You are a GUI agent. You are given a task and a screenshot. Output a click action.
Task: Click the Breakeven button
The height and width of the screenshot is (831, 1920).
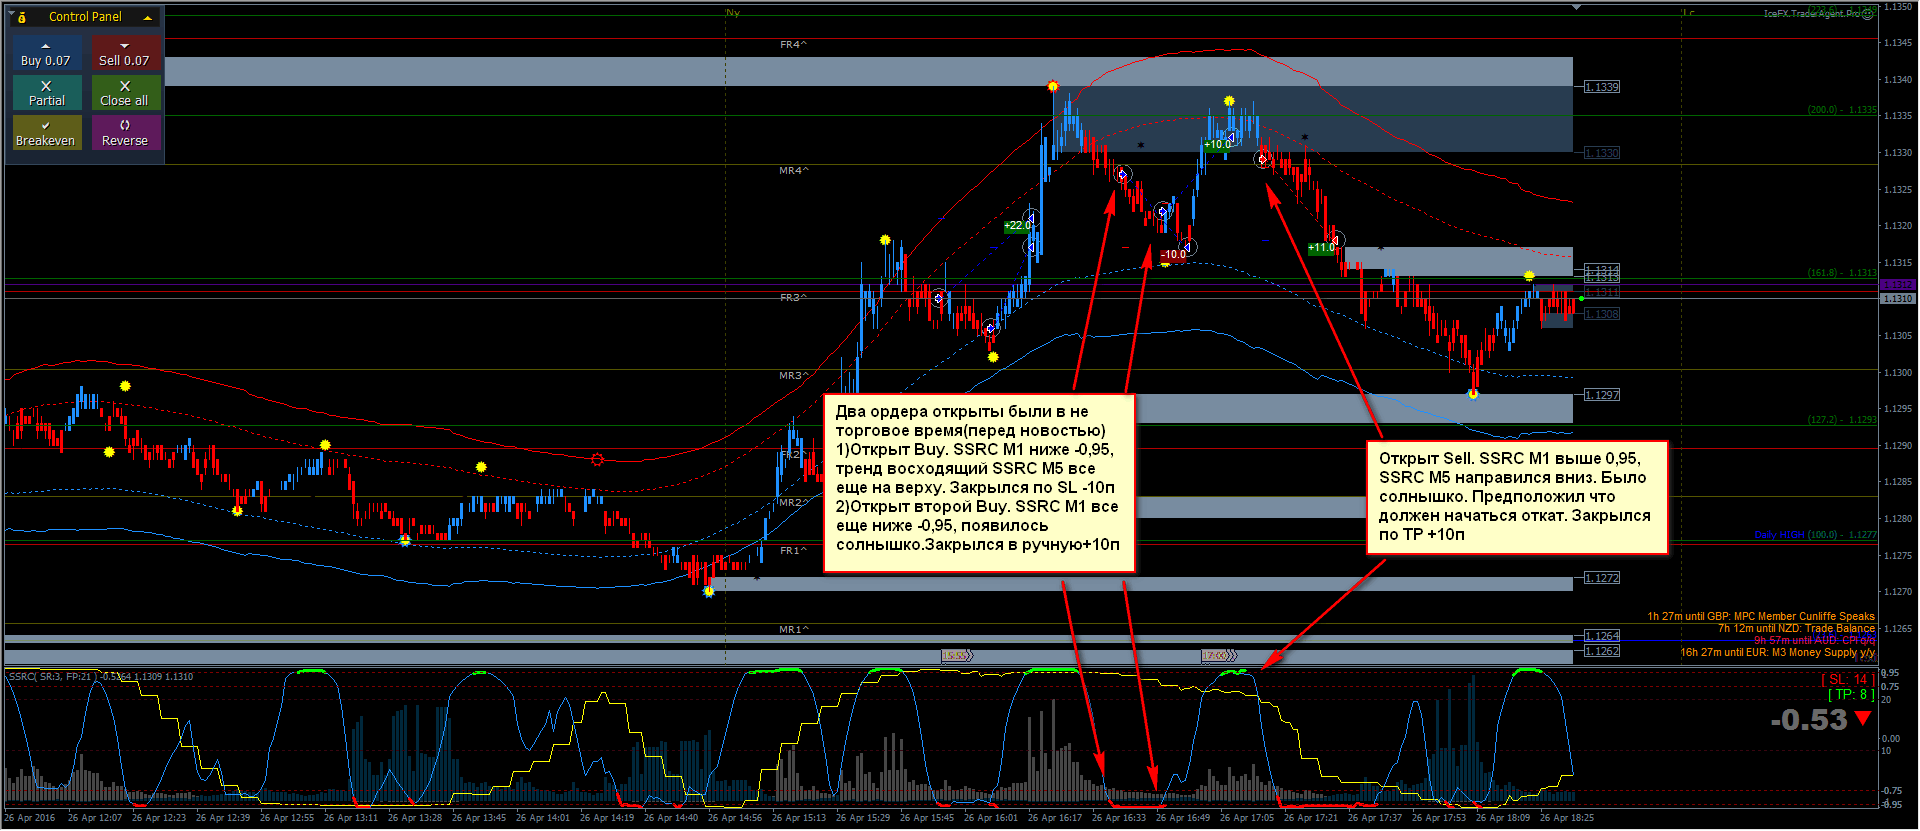coord(46,133)
